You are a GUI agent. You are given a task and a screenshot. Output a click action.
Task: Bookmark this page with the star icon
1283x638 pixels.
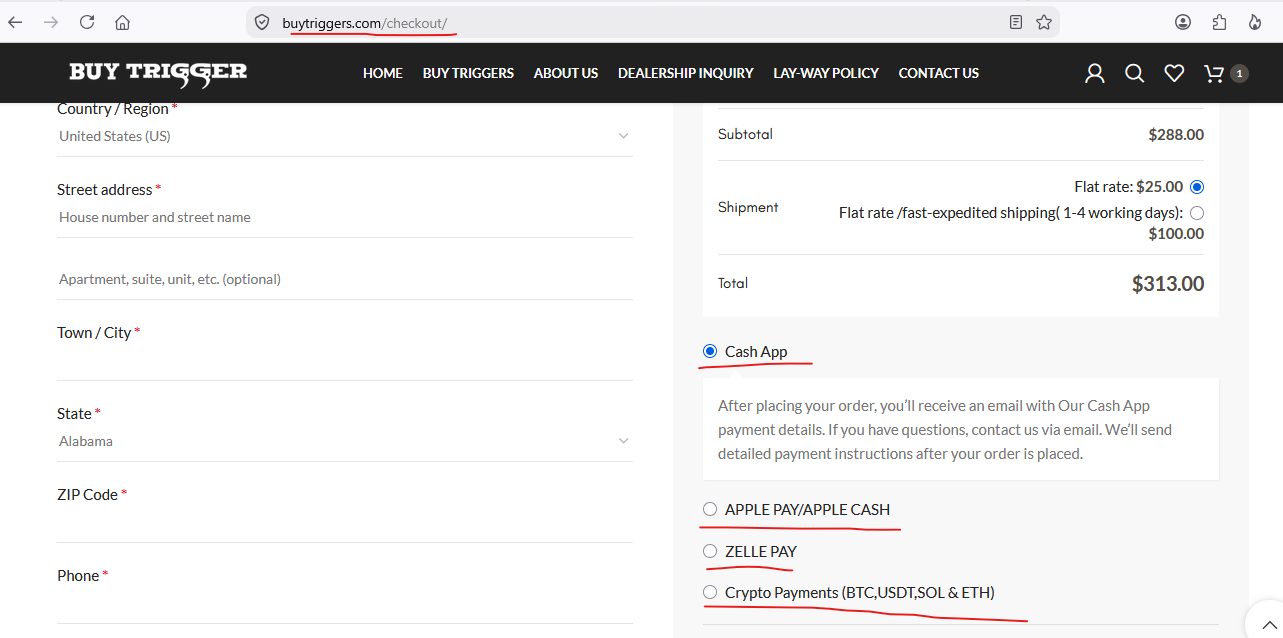[1044, 22]
